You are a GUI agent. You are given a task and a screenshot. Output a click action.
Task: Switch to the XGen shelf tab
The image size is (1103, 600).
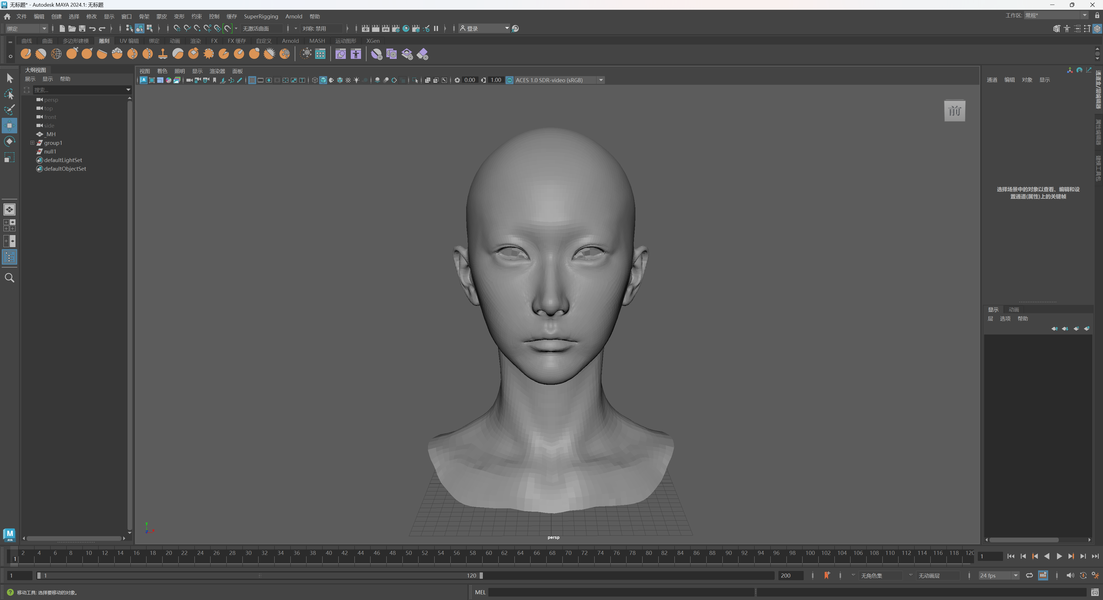coord(373,41)
